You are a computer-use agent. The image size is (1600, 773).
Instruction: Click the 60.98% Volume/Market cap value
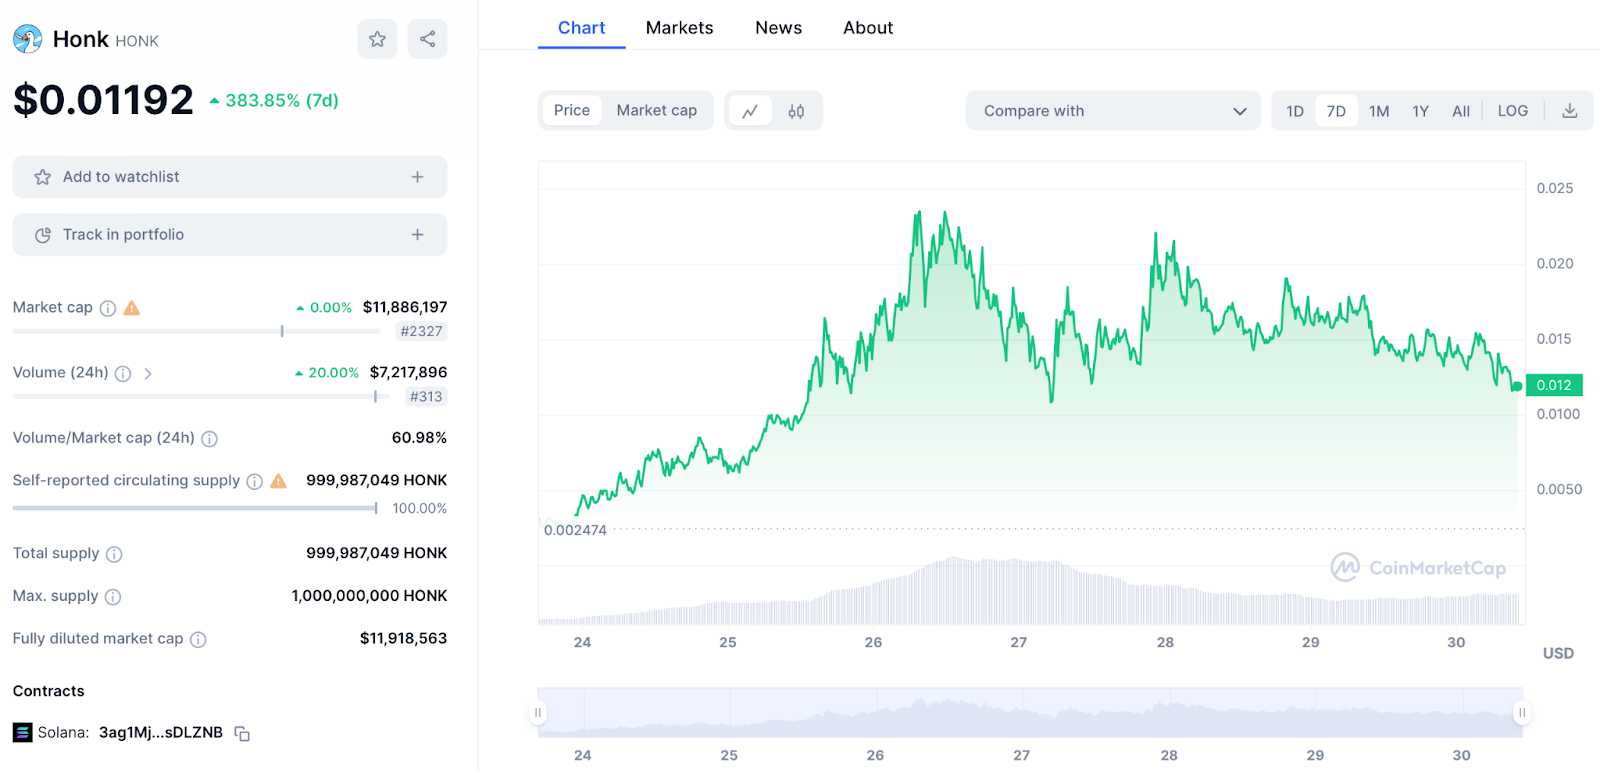(419, 438)
